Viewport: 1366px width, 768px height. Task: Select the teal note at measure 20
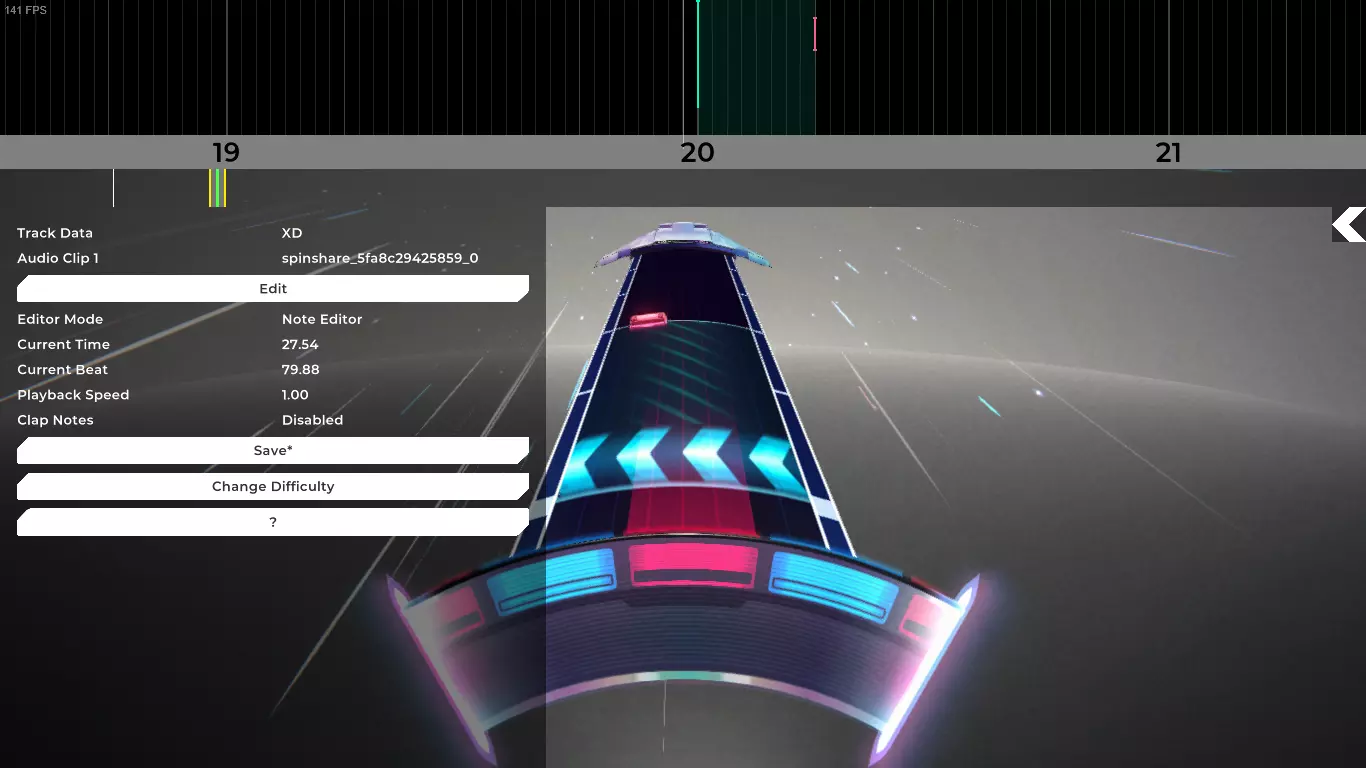click(x=698, y=54)
